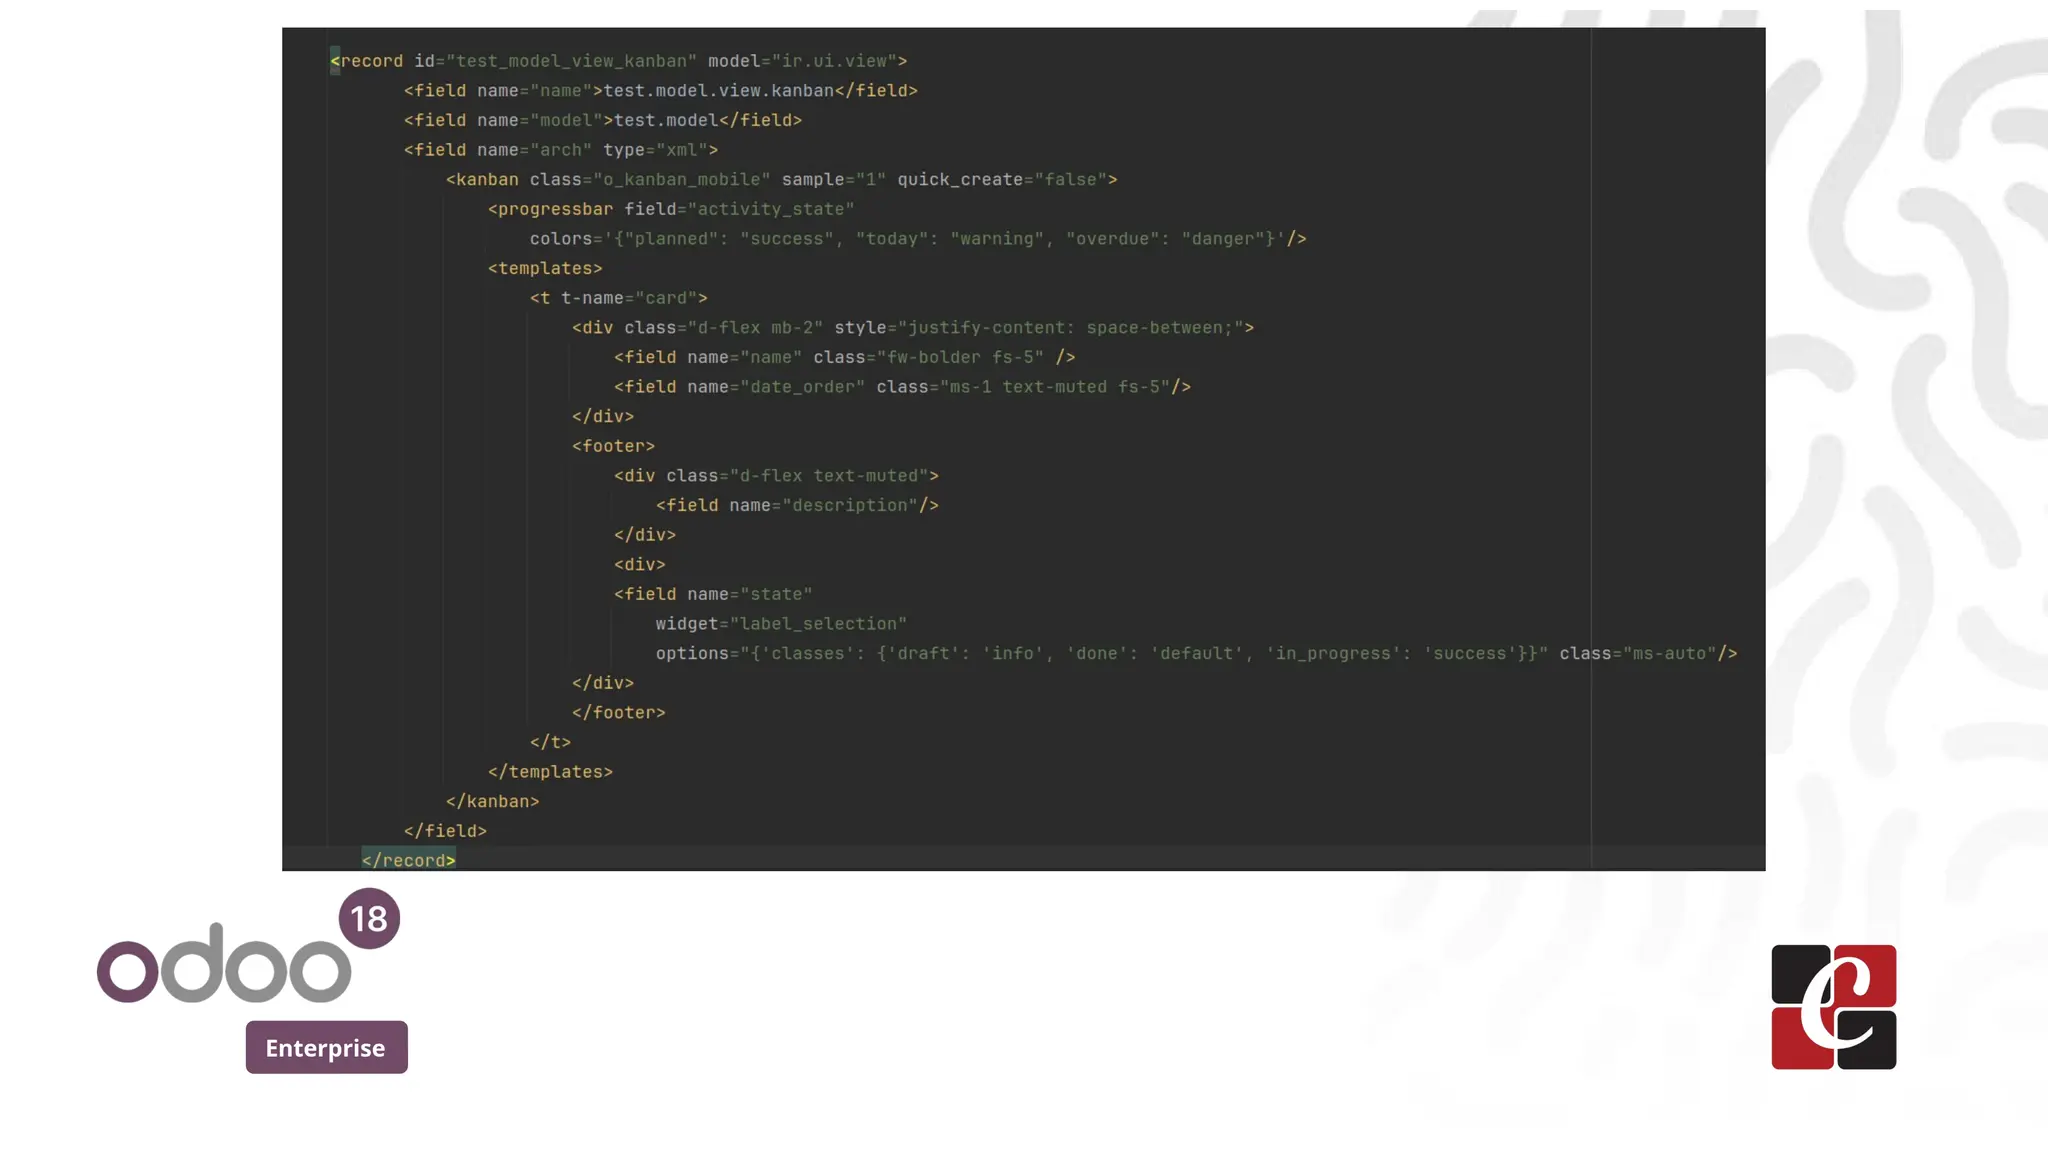
Task: Click the quick_create attribute
Action: tap(960, 180)
